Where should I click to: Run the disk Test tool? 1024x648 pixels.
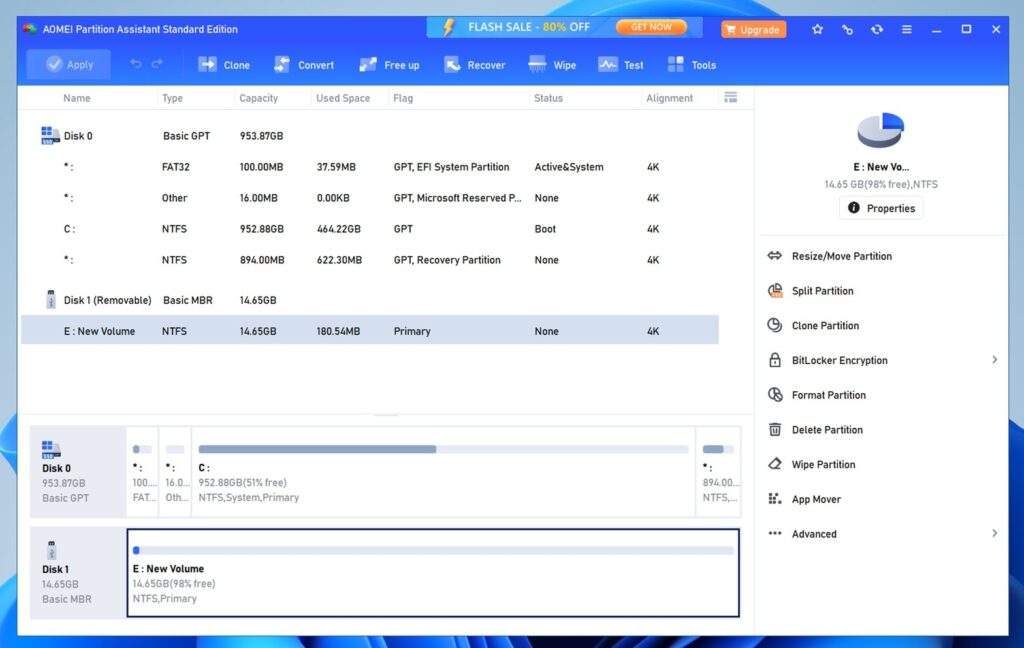pos(621,64)
